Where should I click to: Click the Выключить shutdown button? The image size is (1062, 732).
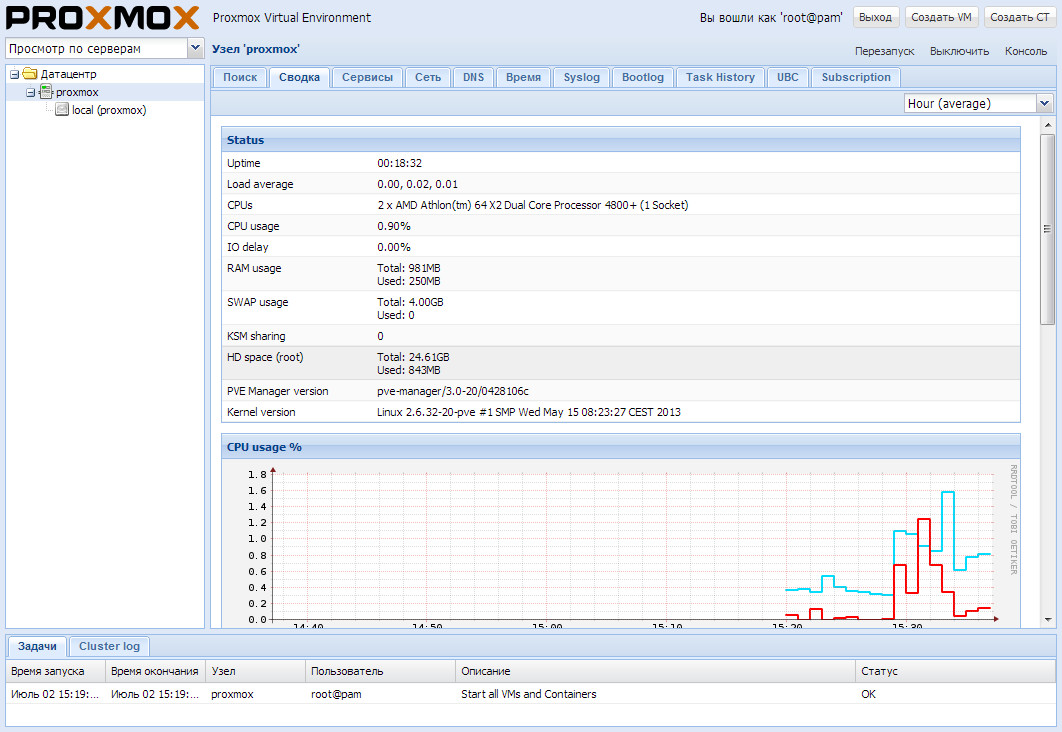[959, 51]
